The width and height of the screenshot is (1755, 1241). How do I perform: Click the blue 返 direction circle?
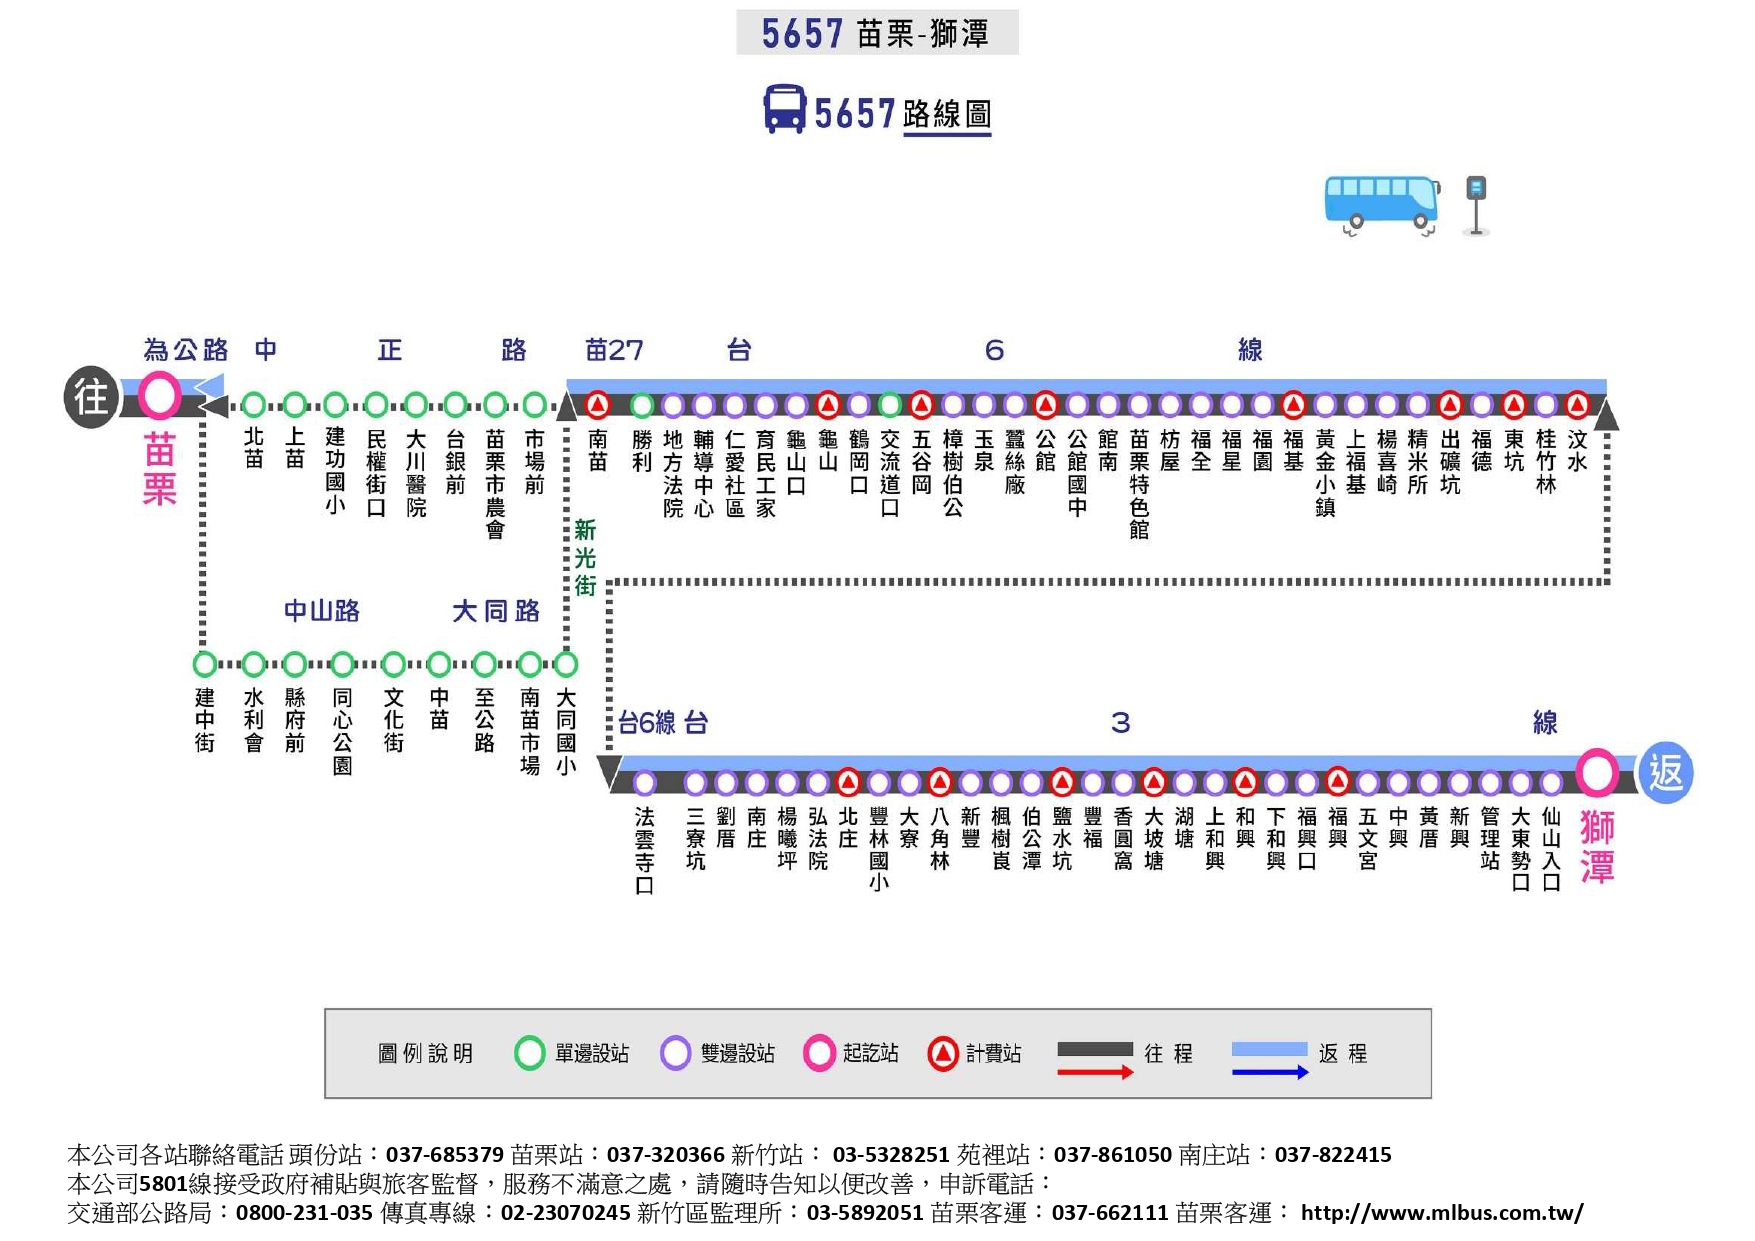(x=1664, y=772)
